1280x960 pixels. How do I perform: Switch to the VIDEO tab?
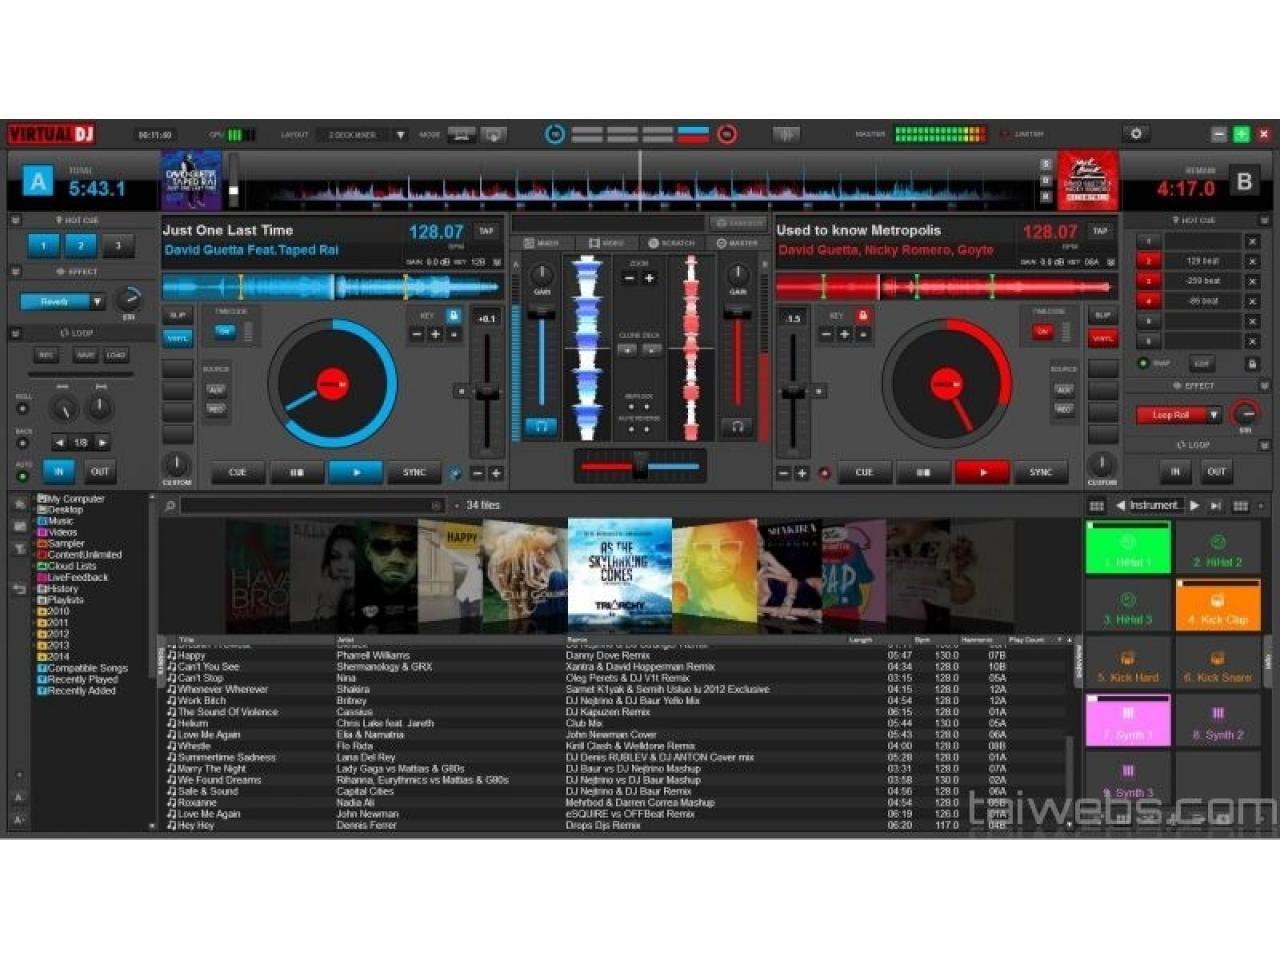[606, 243]
